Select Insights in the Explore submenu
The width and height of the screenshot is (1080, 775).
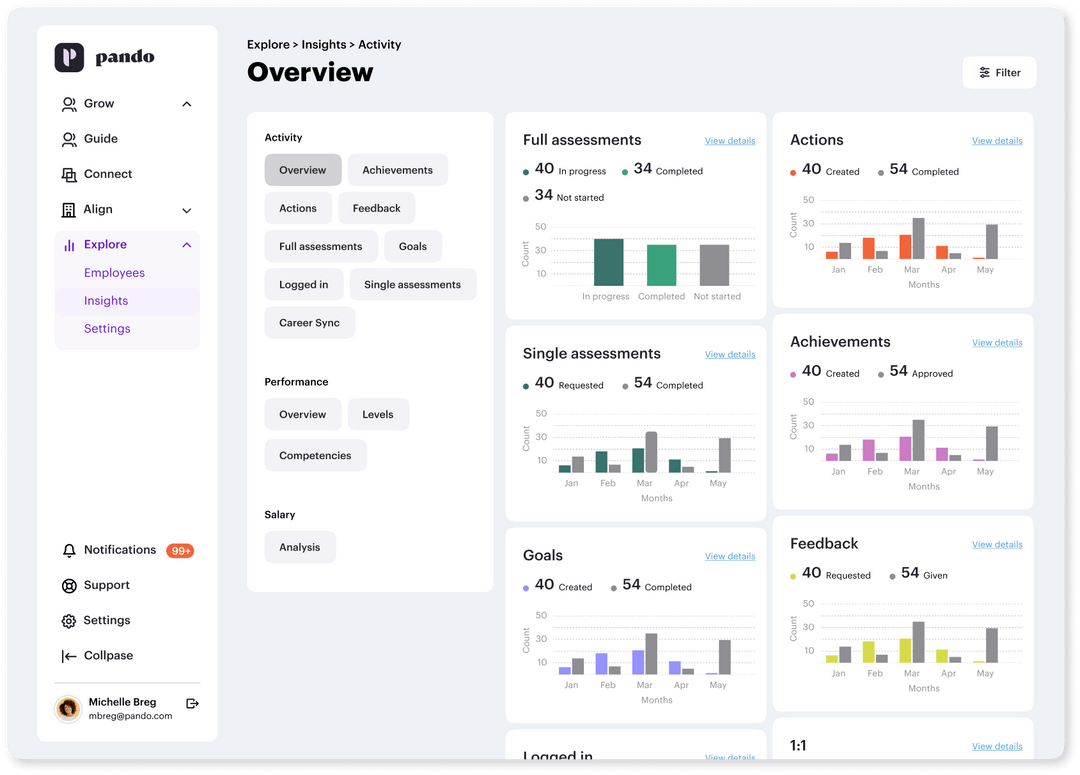(x=106, y=300)
